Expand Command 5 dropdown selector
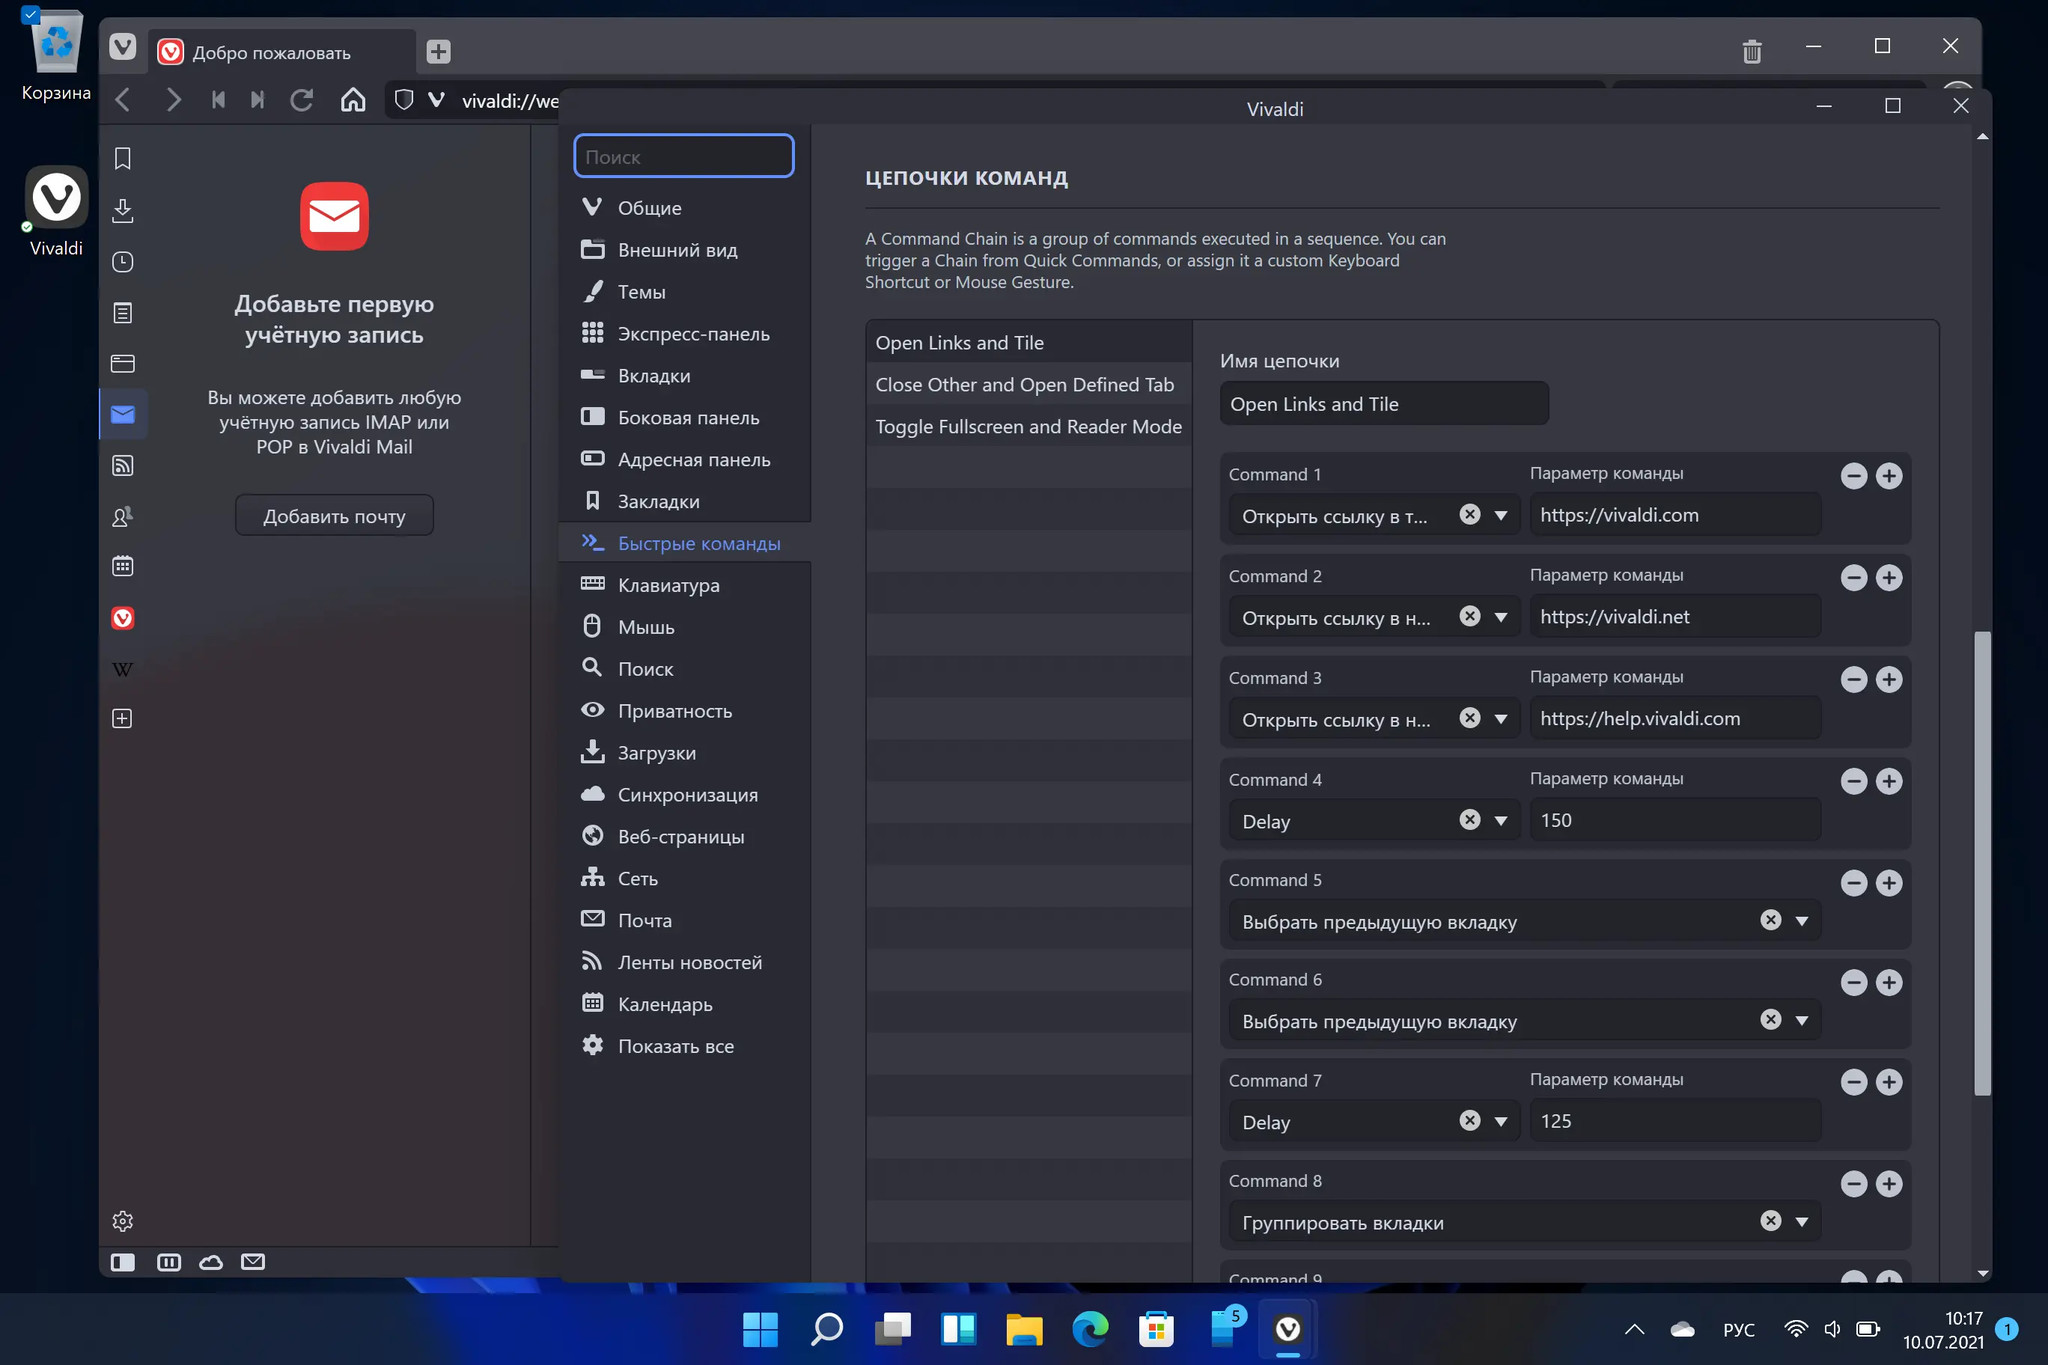This screenshot has width=2048, height=1365. tap(1801, 920)
